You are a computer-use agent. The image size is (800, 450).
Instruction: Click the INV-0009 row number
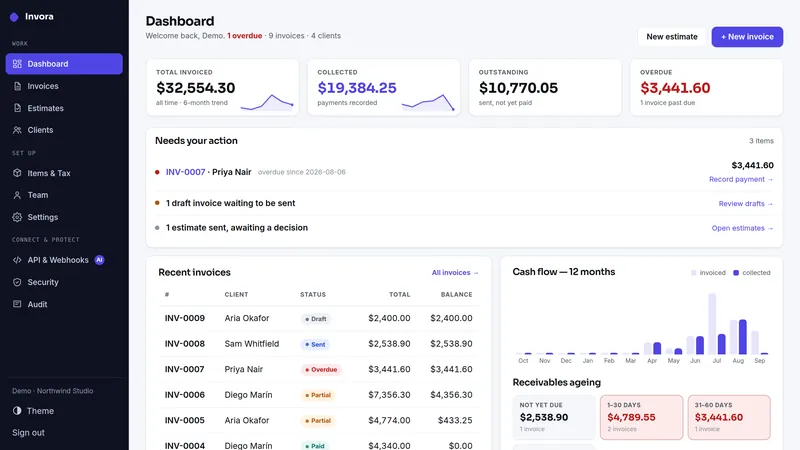coord(185,318)
